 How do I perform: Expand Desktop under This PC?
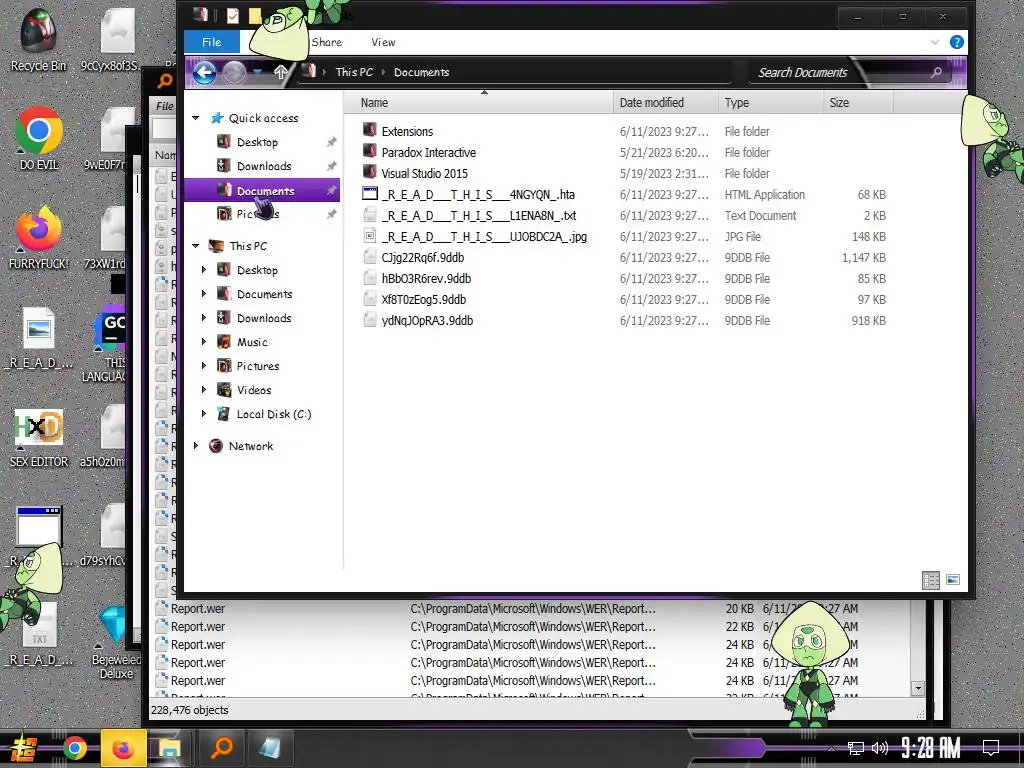(204, 270)
